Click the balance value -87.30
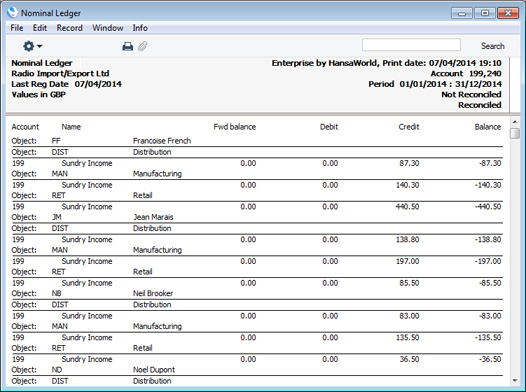526x392 pixels. (x=490, y=163)
